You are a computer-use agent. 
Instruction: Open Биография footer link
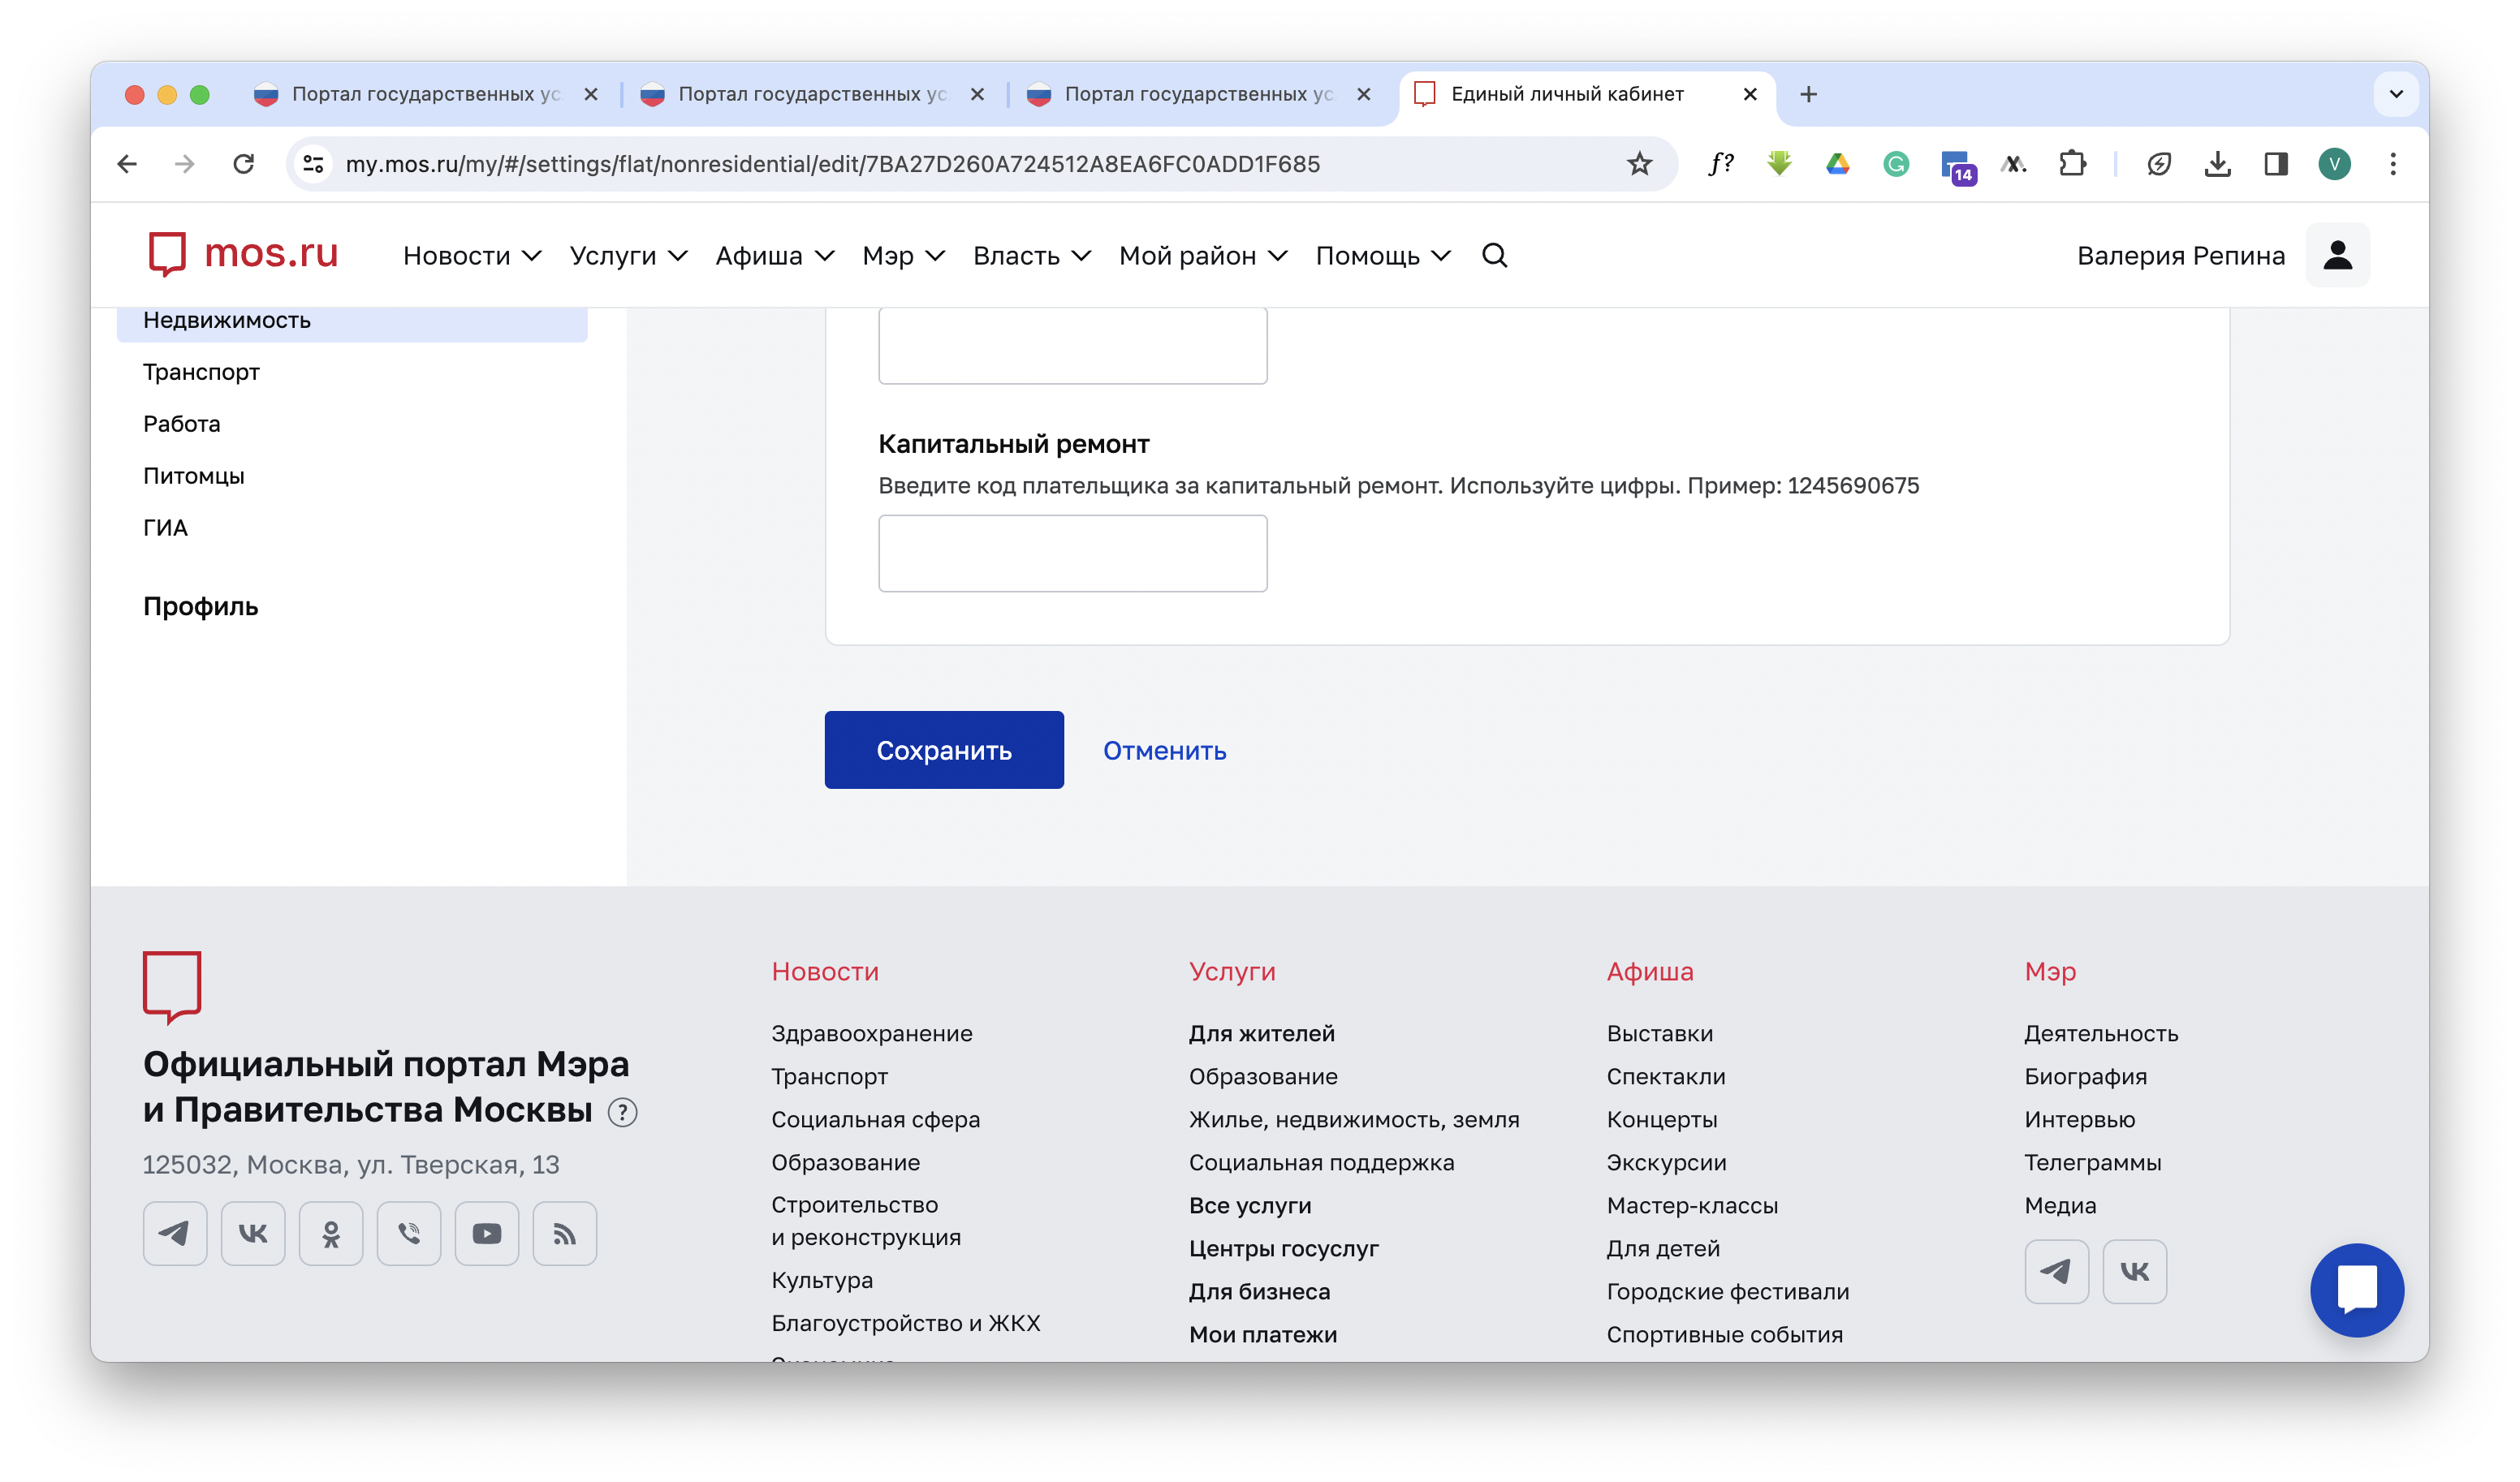click(2085, 1076)
